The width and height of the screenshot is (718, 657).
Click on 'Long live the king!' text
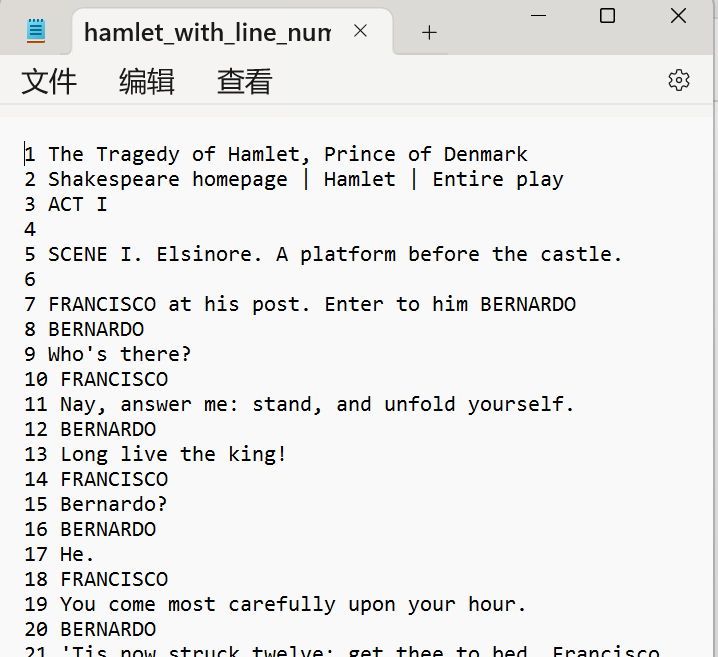[x=173, y=454]
